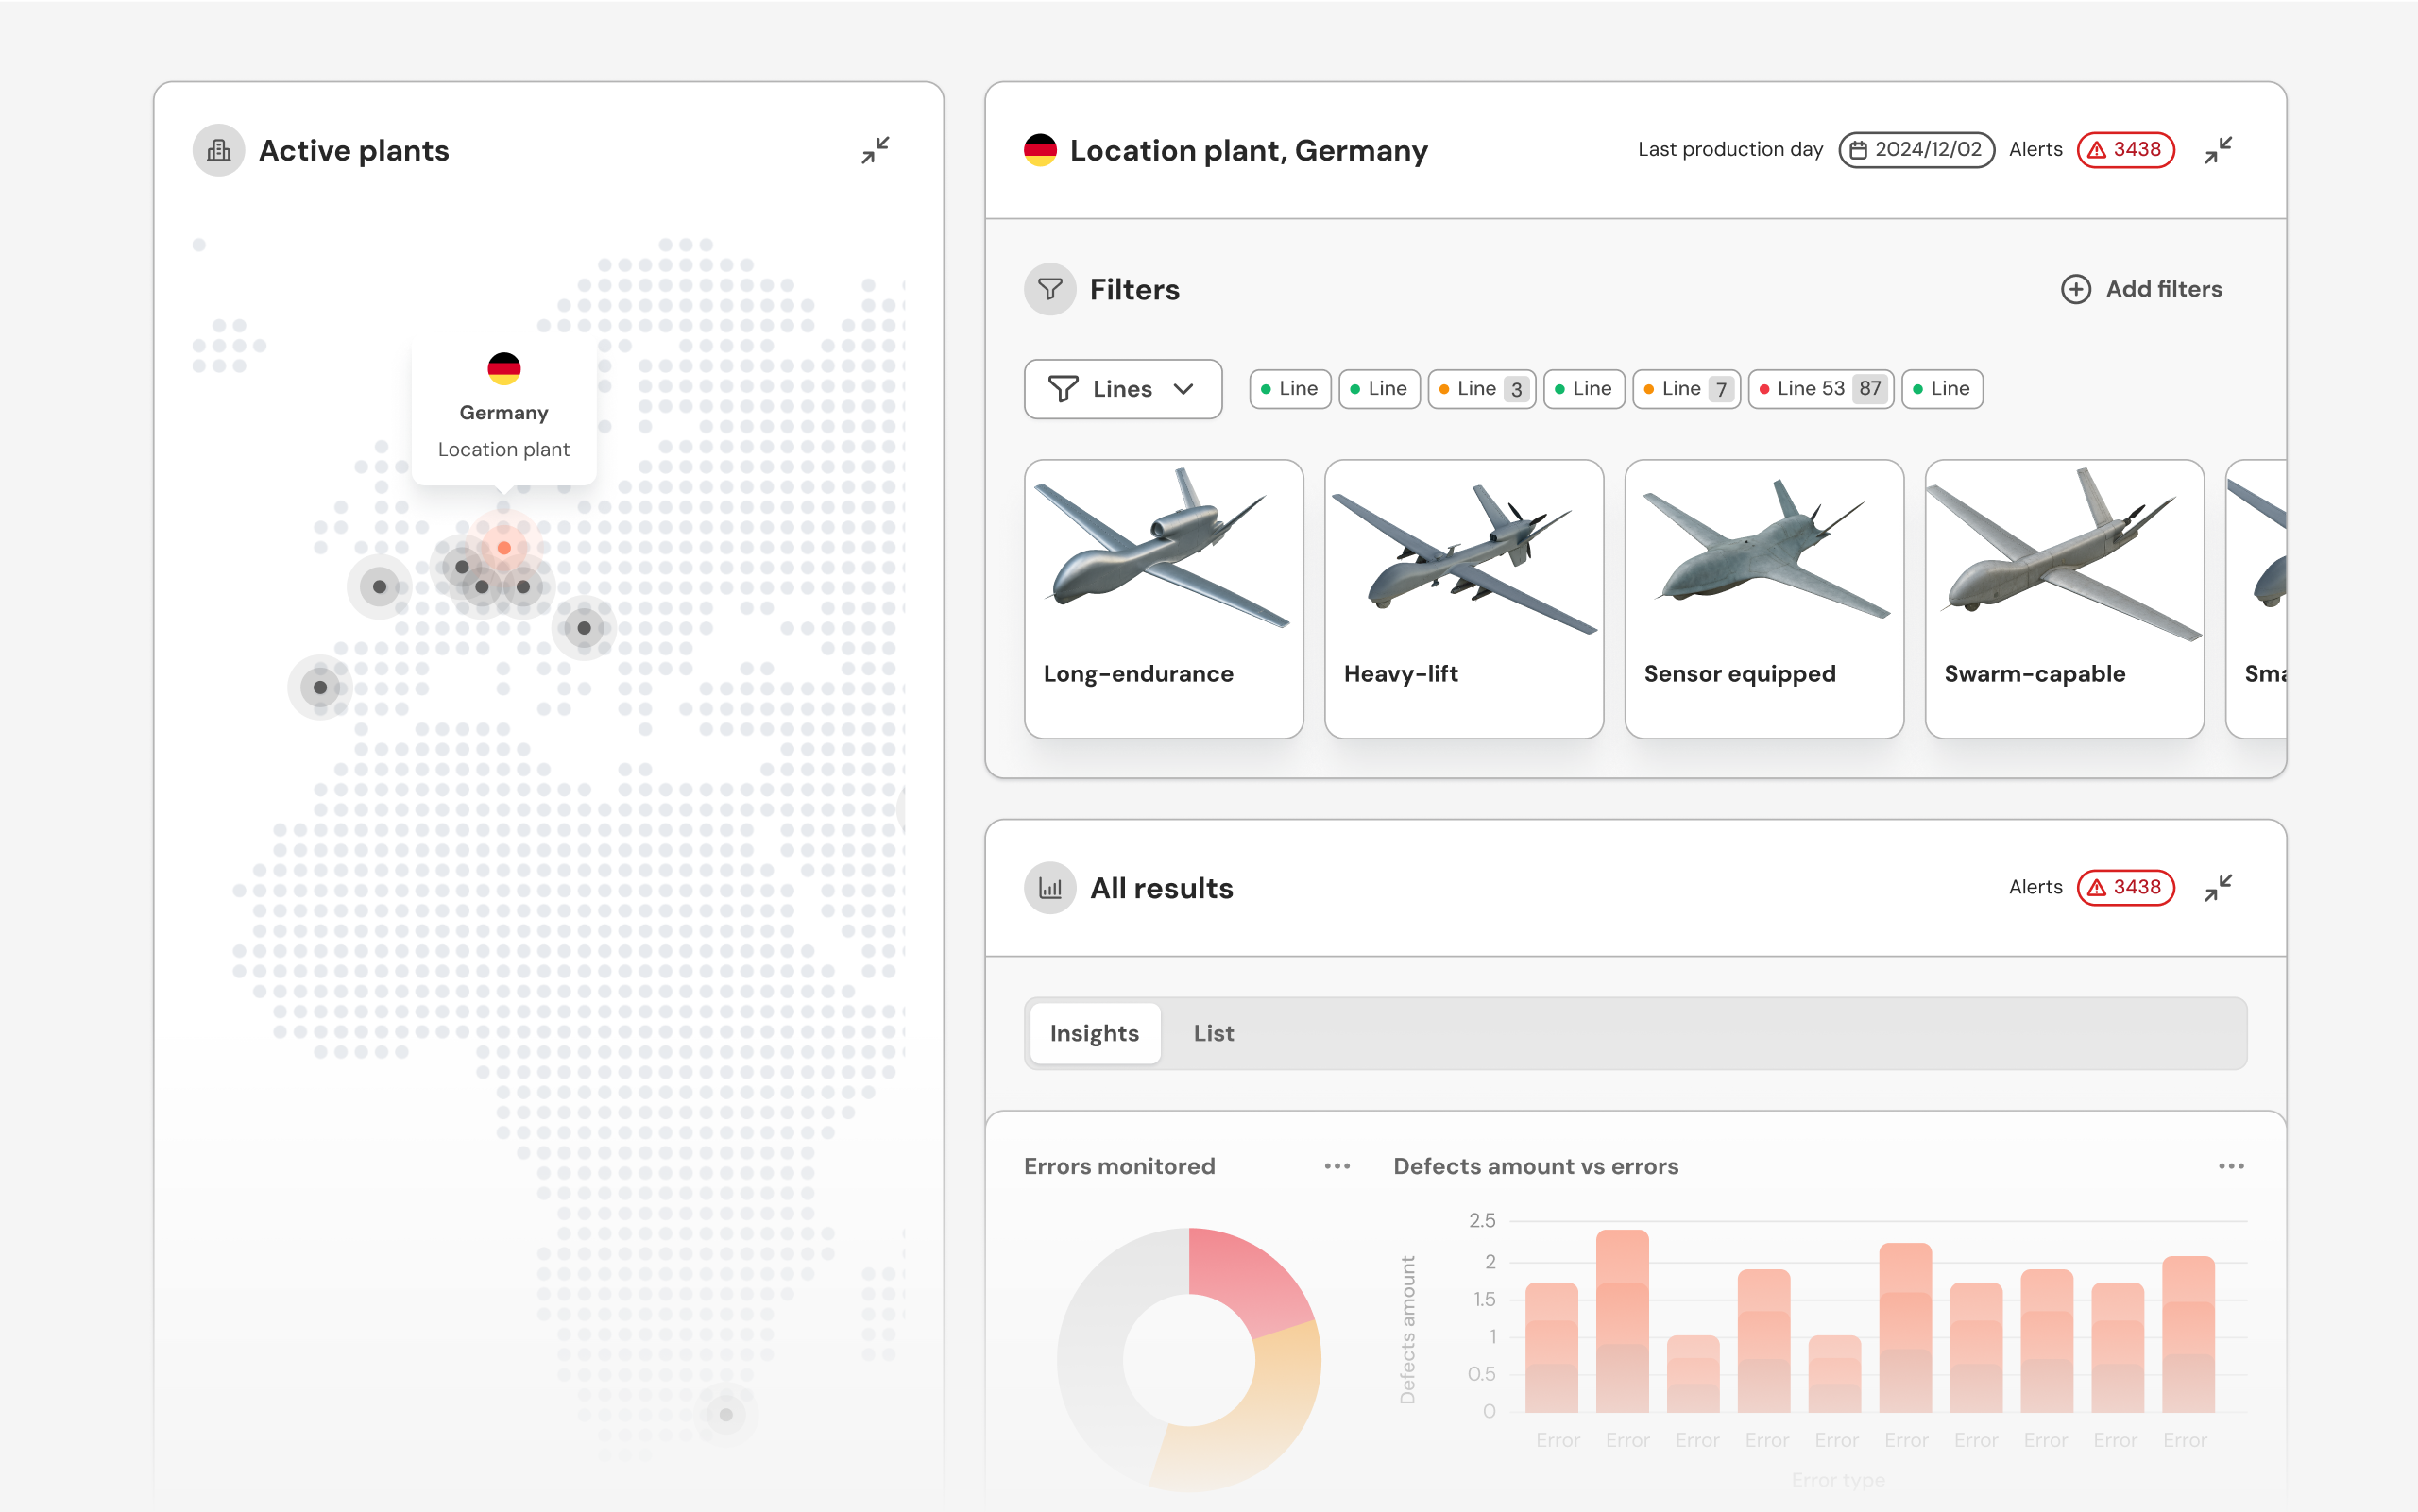Click the Last production day 2024/12/02 date field
2418x1512 pixels.
coord(1916,150)
